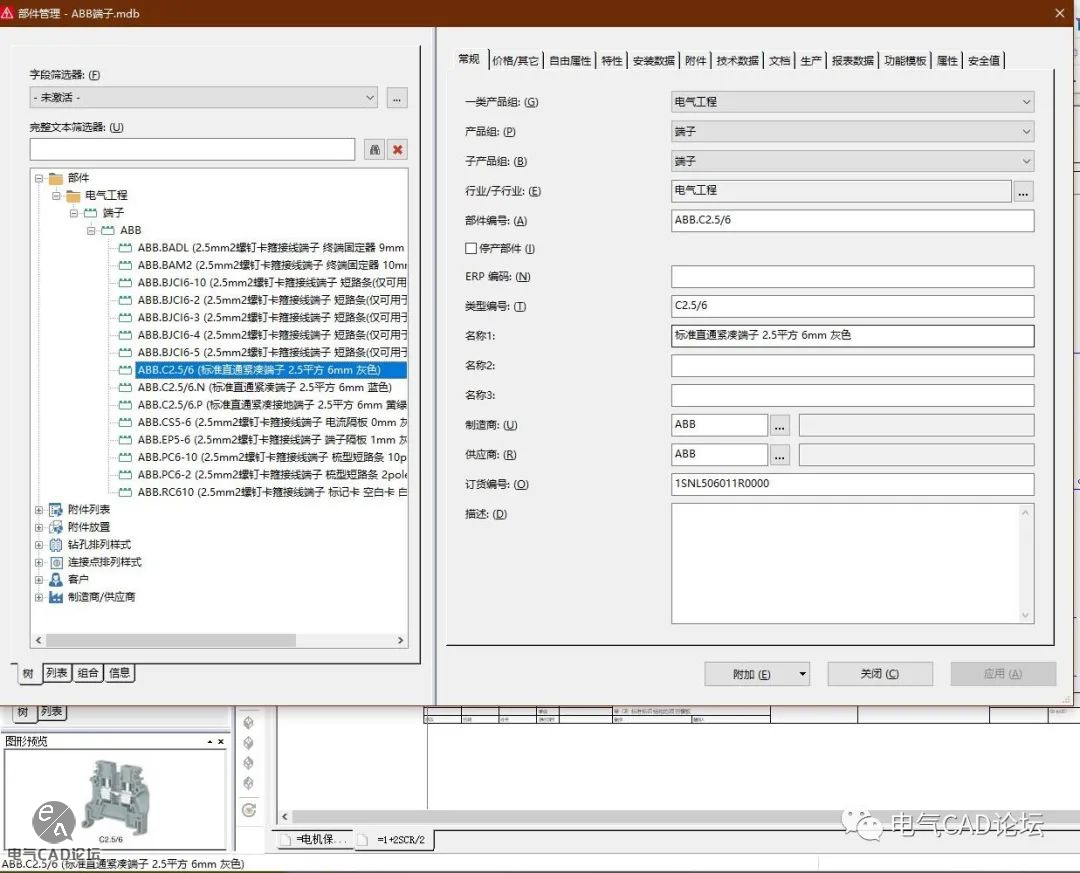Click the tree horizontal scrollbar
Image resolution: width=1080 pixels, height=873 pixels.
tap(170, 641)
